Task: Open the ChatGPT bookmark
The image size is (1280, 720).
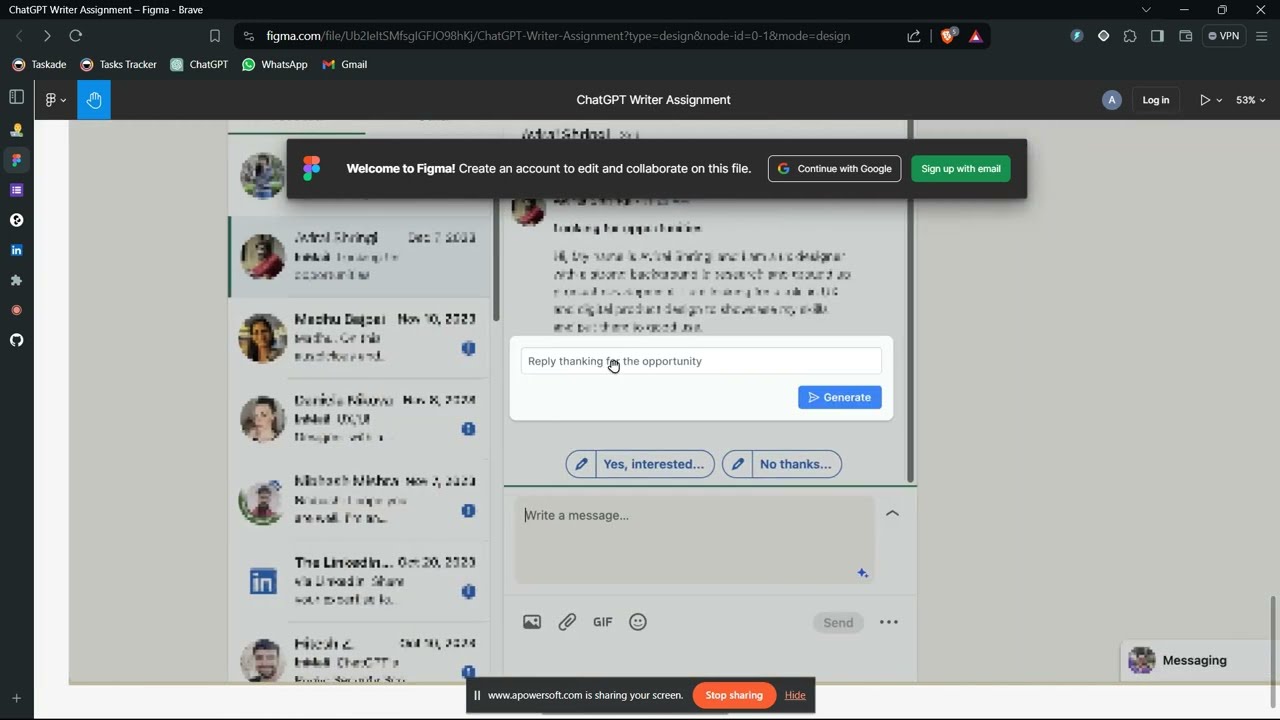Action: (x=199, y=64)
